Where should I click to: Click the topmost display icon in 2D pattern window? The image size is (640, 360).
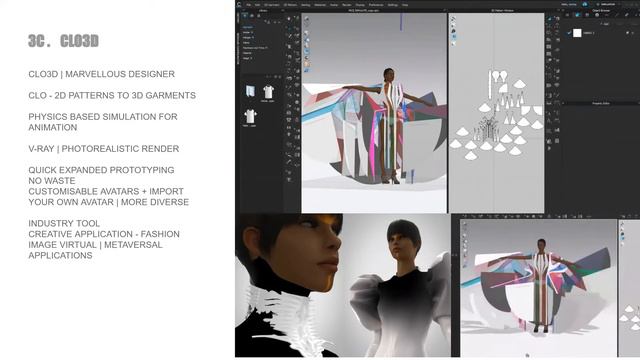[x=453, y=19]
